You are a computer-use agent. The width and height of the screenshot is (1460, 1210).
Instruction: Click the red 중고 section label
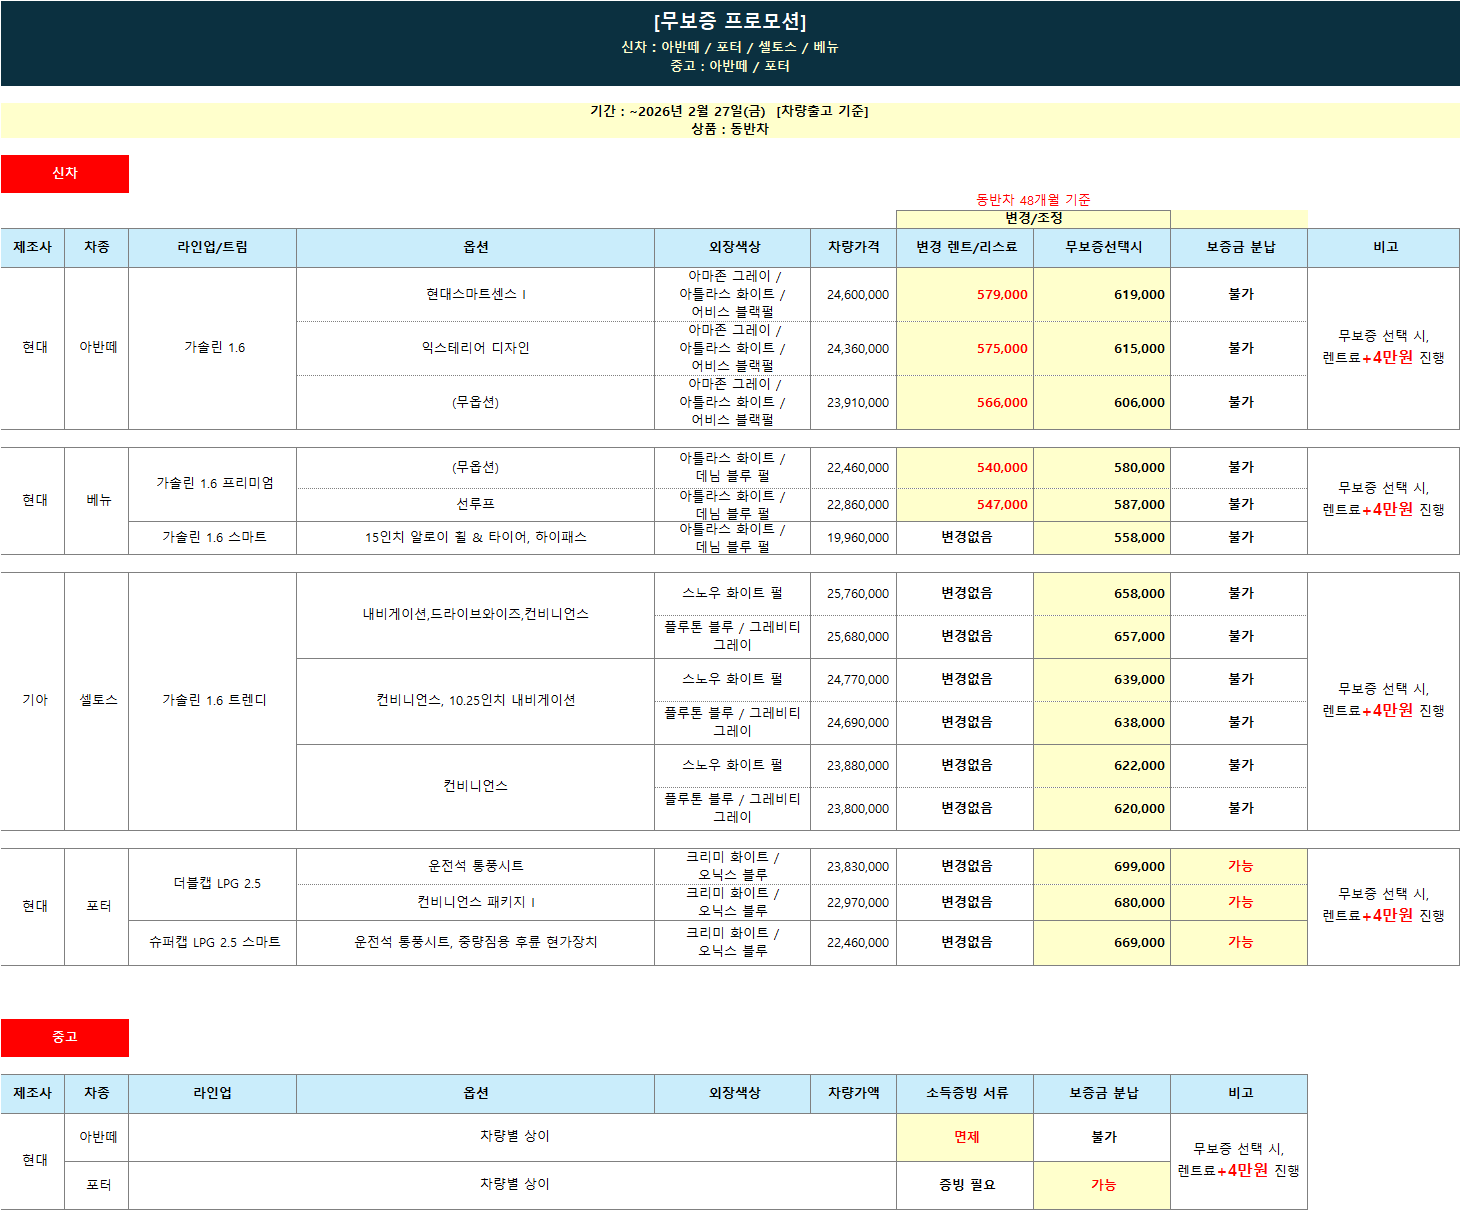(65, 1037)
